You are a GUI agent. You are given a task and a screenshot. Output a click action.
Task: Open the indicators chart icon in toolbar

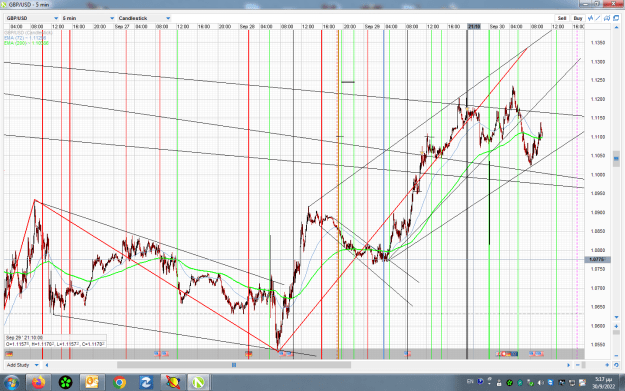pos(590,18)
